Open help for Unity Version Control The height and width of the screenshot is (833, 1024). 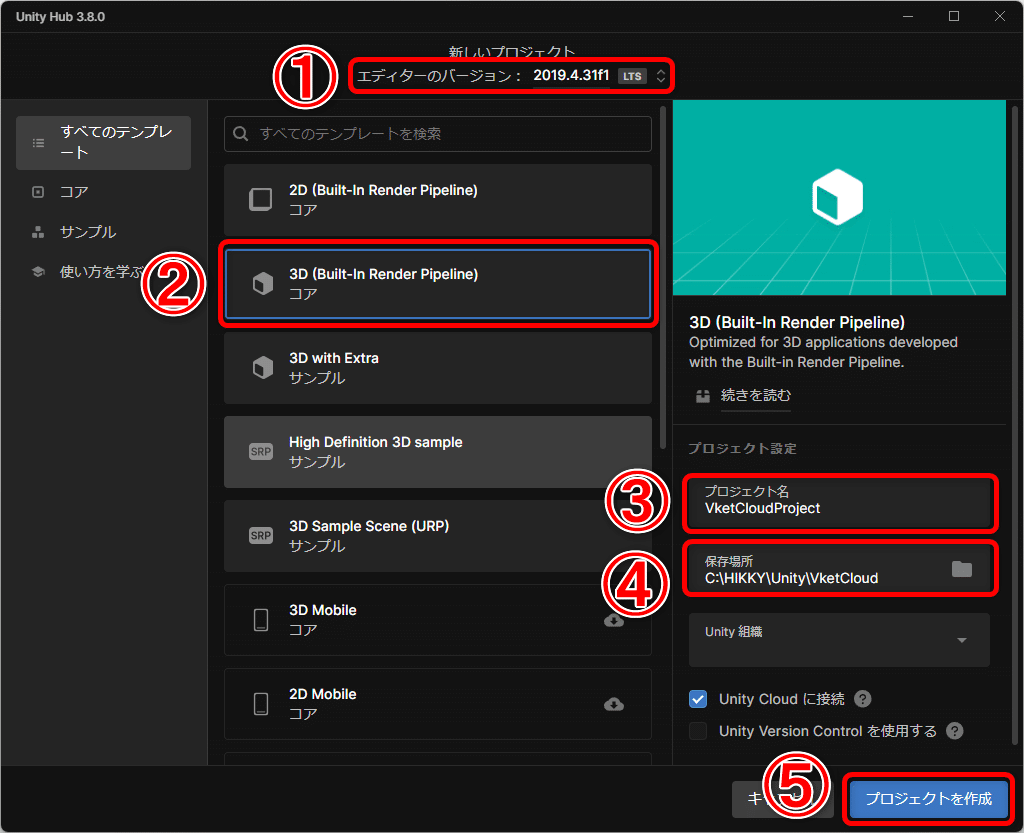click(955, 731)
